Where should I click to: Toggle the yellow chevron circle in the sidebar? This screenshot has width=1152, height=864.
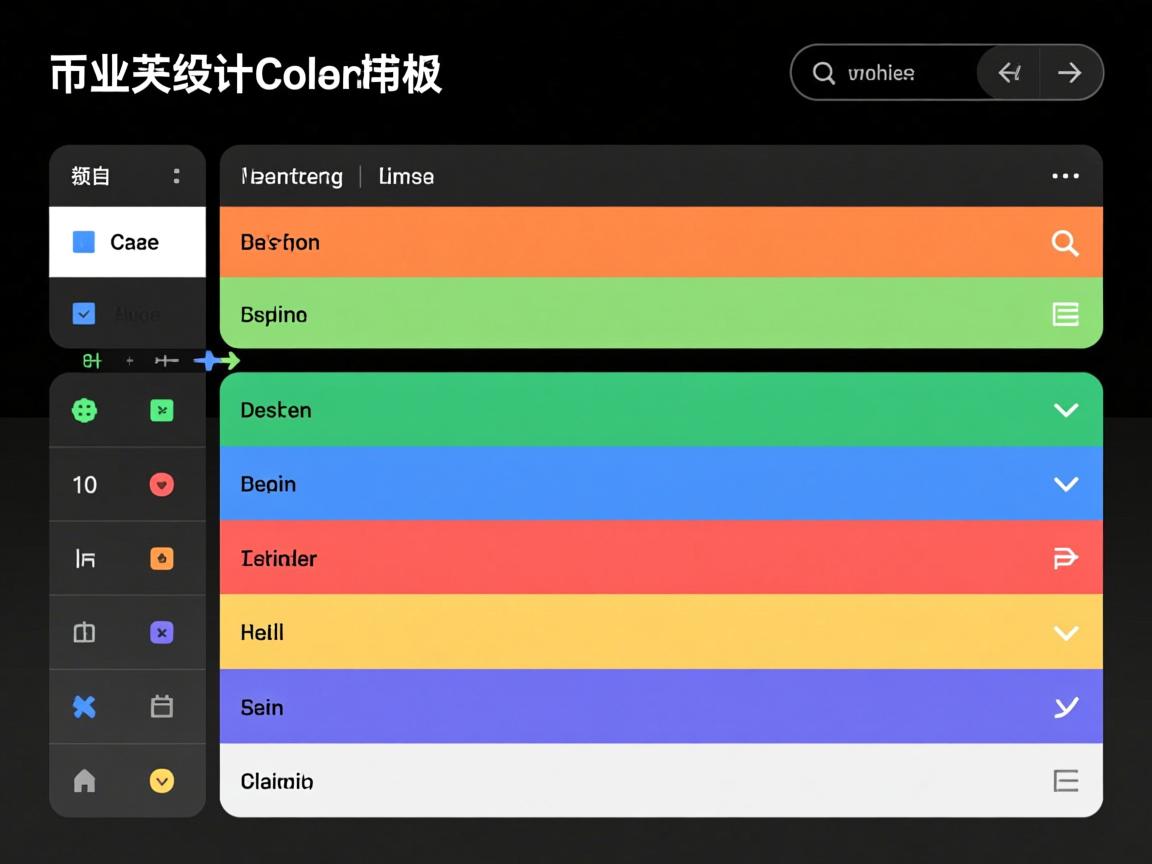[162, 781]
